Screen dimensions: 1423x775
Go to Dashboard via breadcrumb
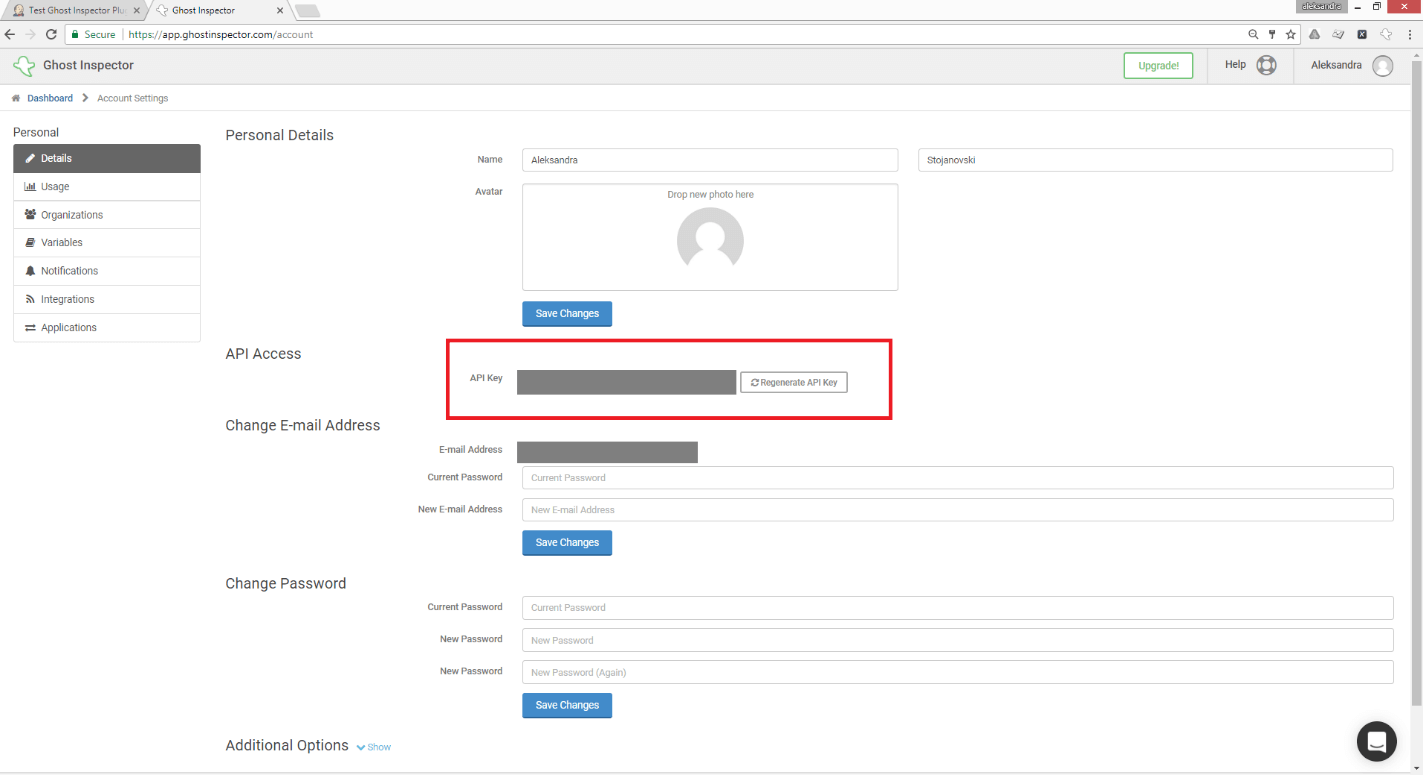[x=50, y=98]
